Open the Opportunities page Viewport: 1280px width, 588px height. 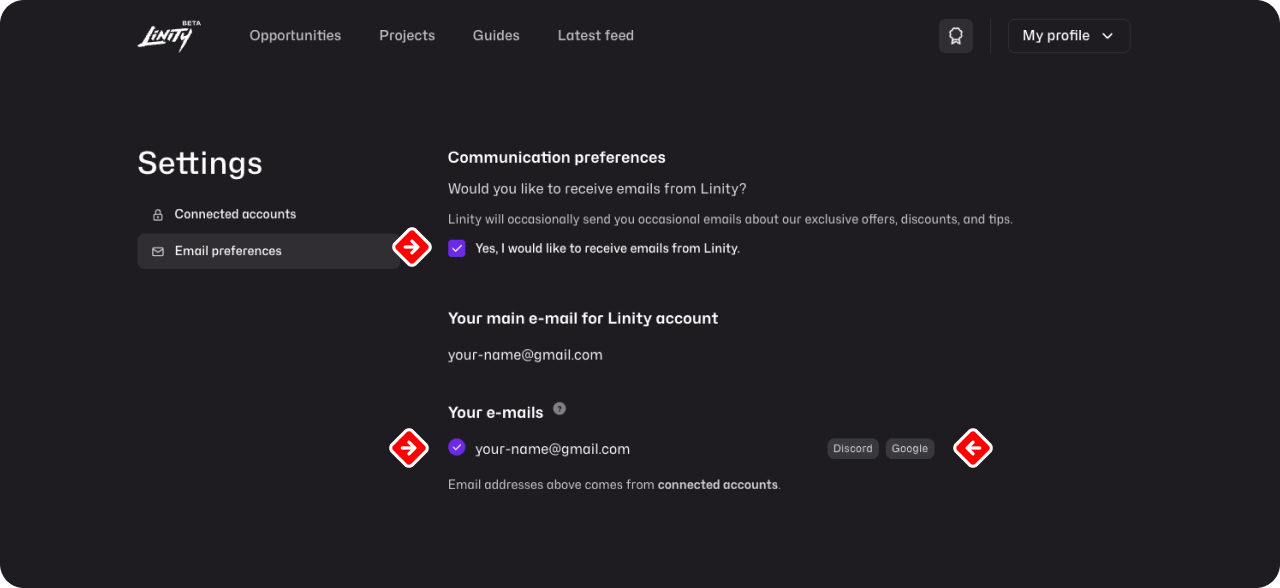[295, 36]
